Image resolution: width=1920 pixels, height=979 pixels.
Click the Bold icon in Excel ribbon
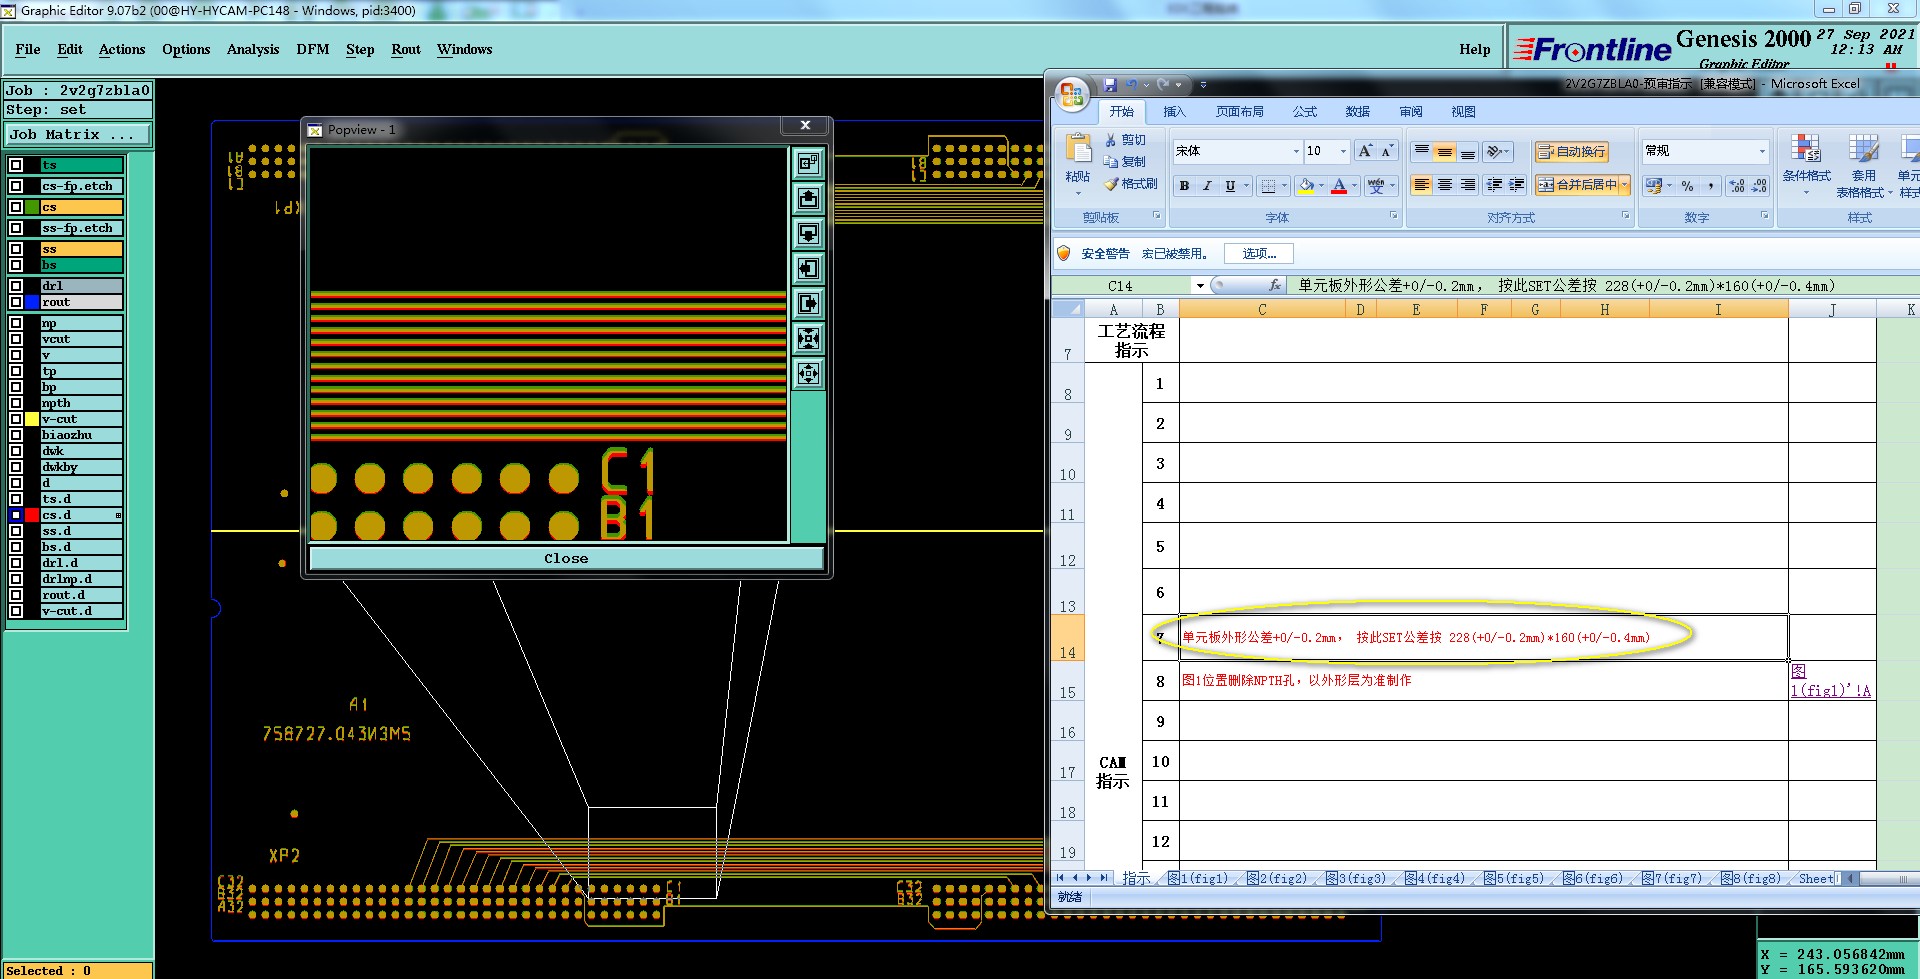coord(1184,186)
